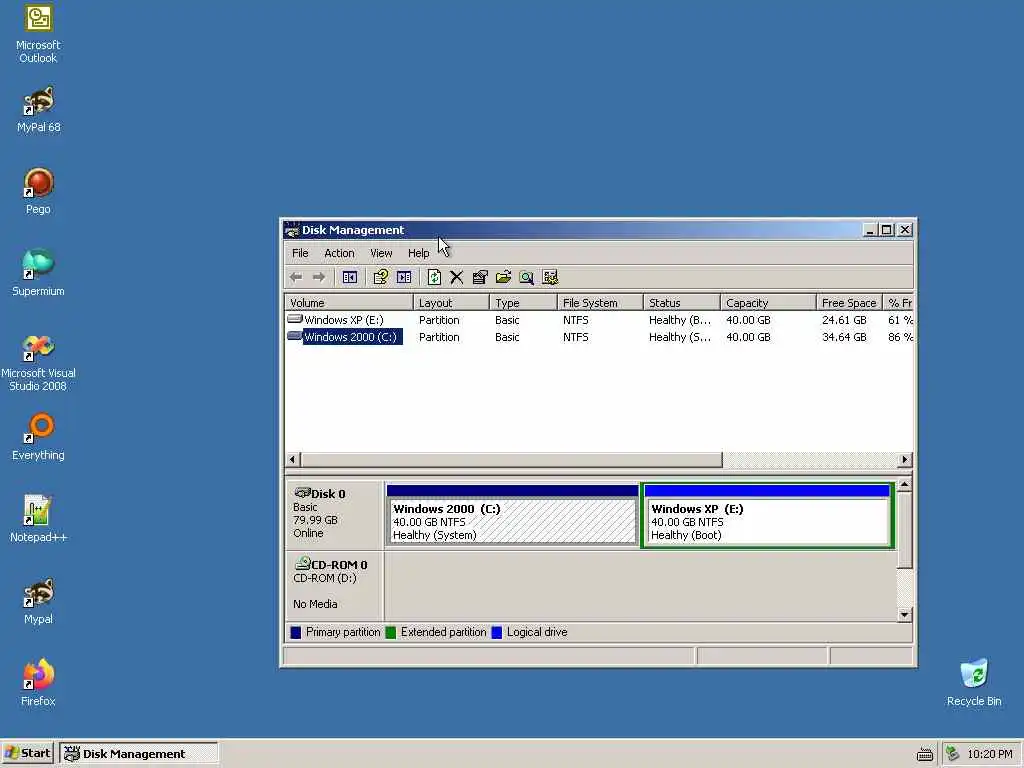
Task: Click the Logical drive blue legend swatch
Action: pyautogui.click(x=496, y=632)
